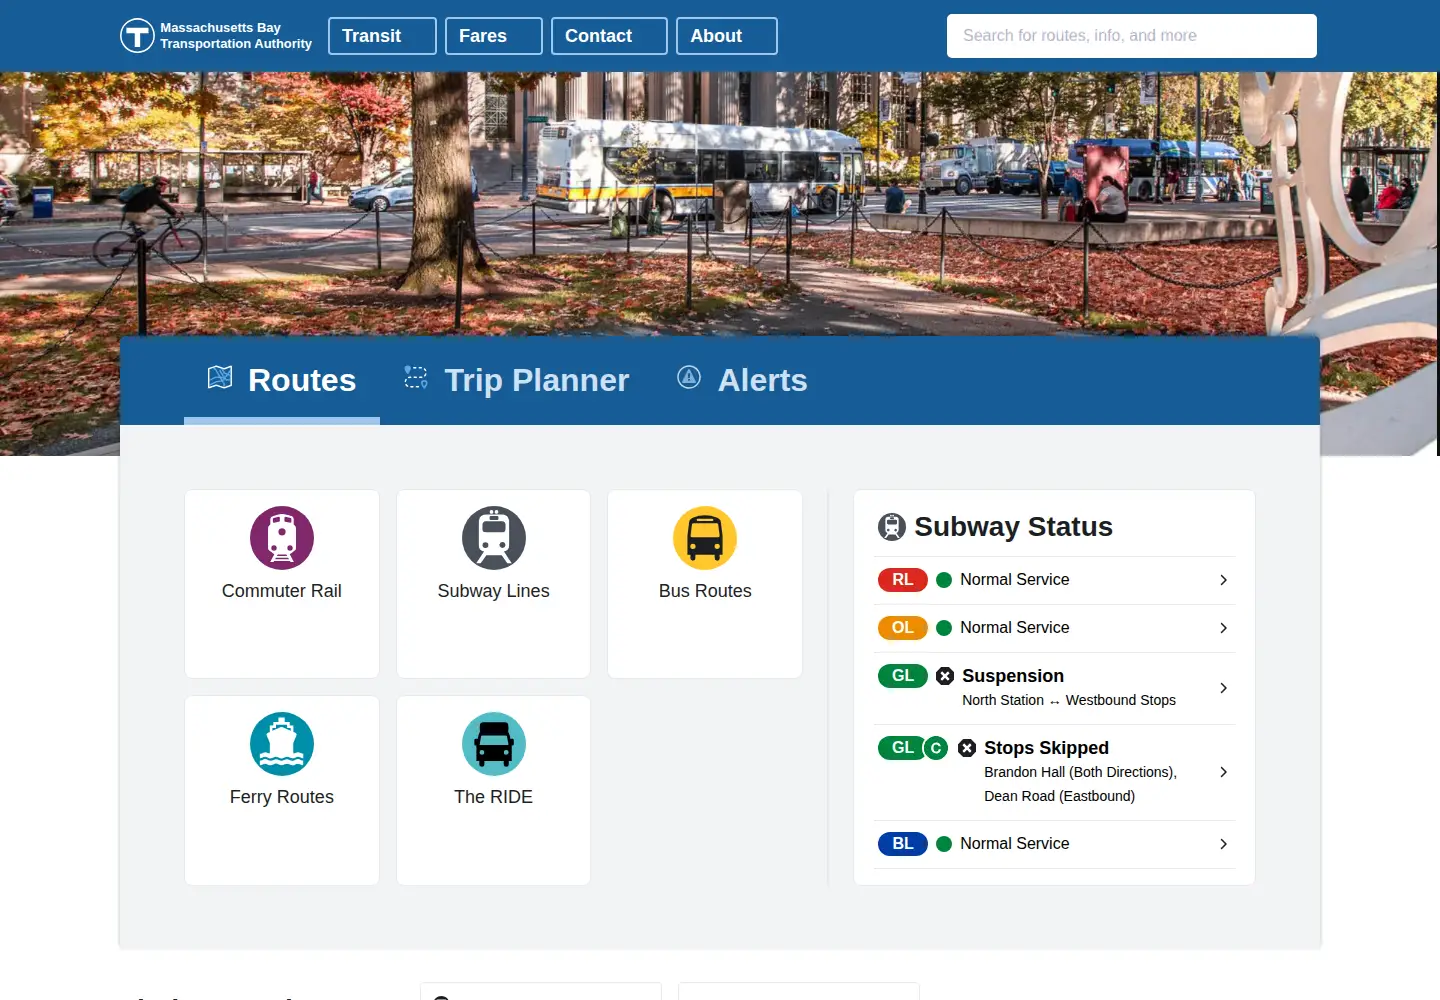The image size is (1440, 1000).
Task: Click The RIDE label
Action: point(494,797)
